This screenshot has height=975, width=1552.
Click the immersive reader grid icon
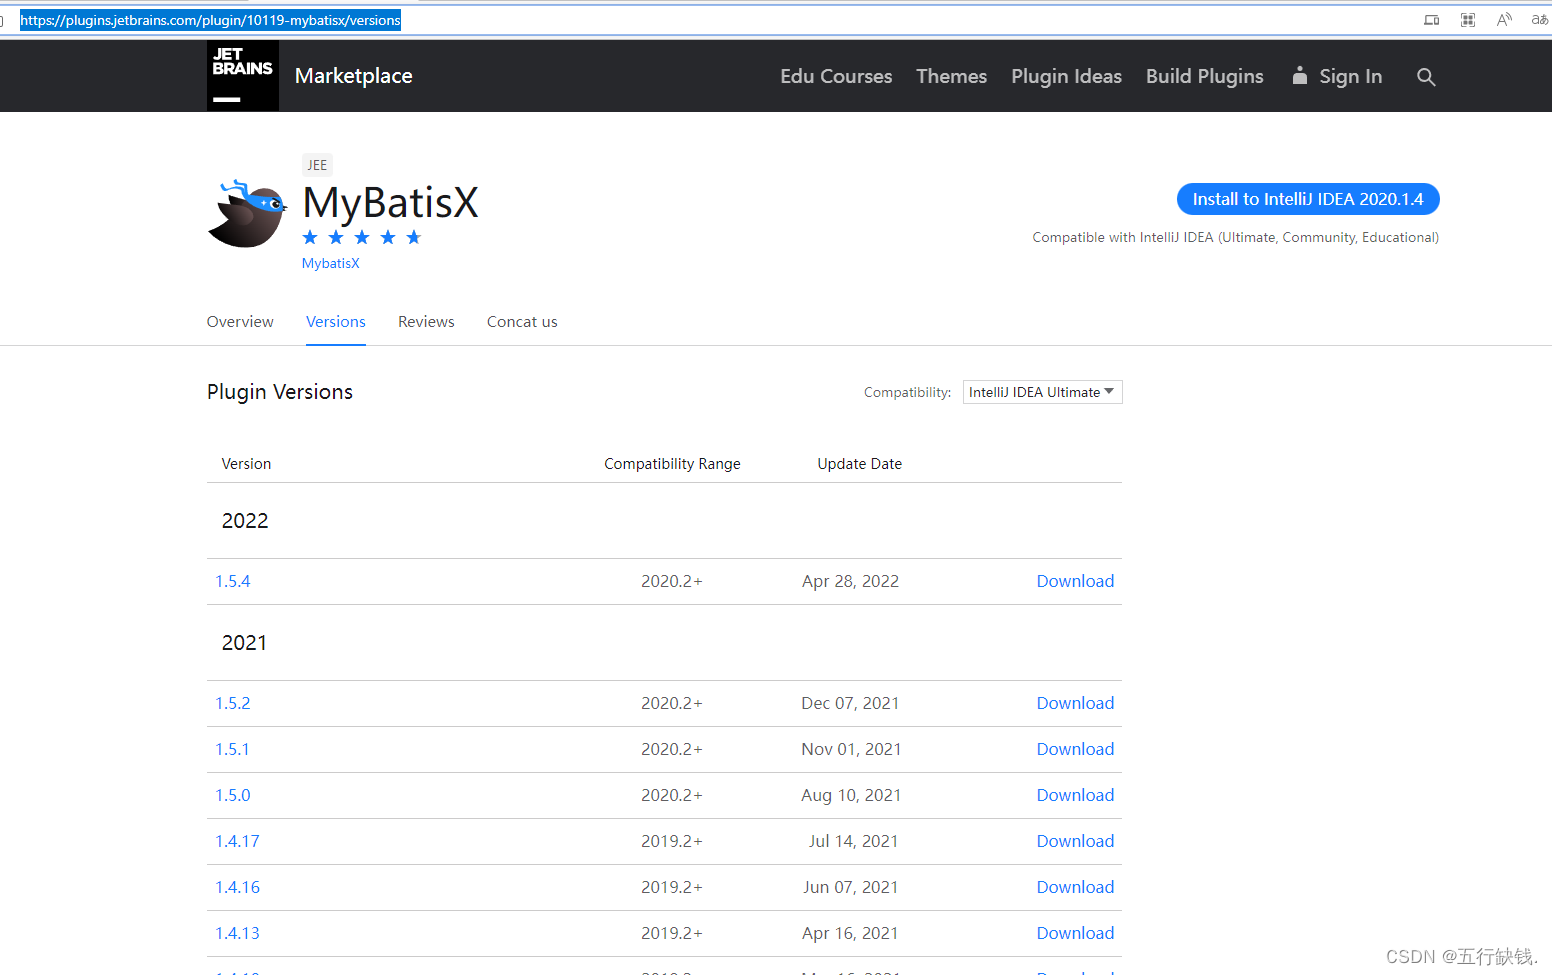[x=1467, y=19]
